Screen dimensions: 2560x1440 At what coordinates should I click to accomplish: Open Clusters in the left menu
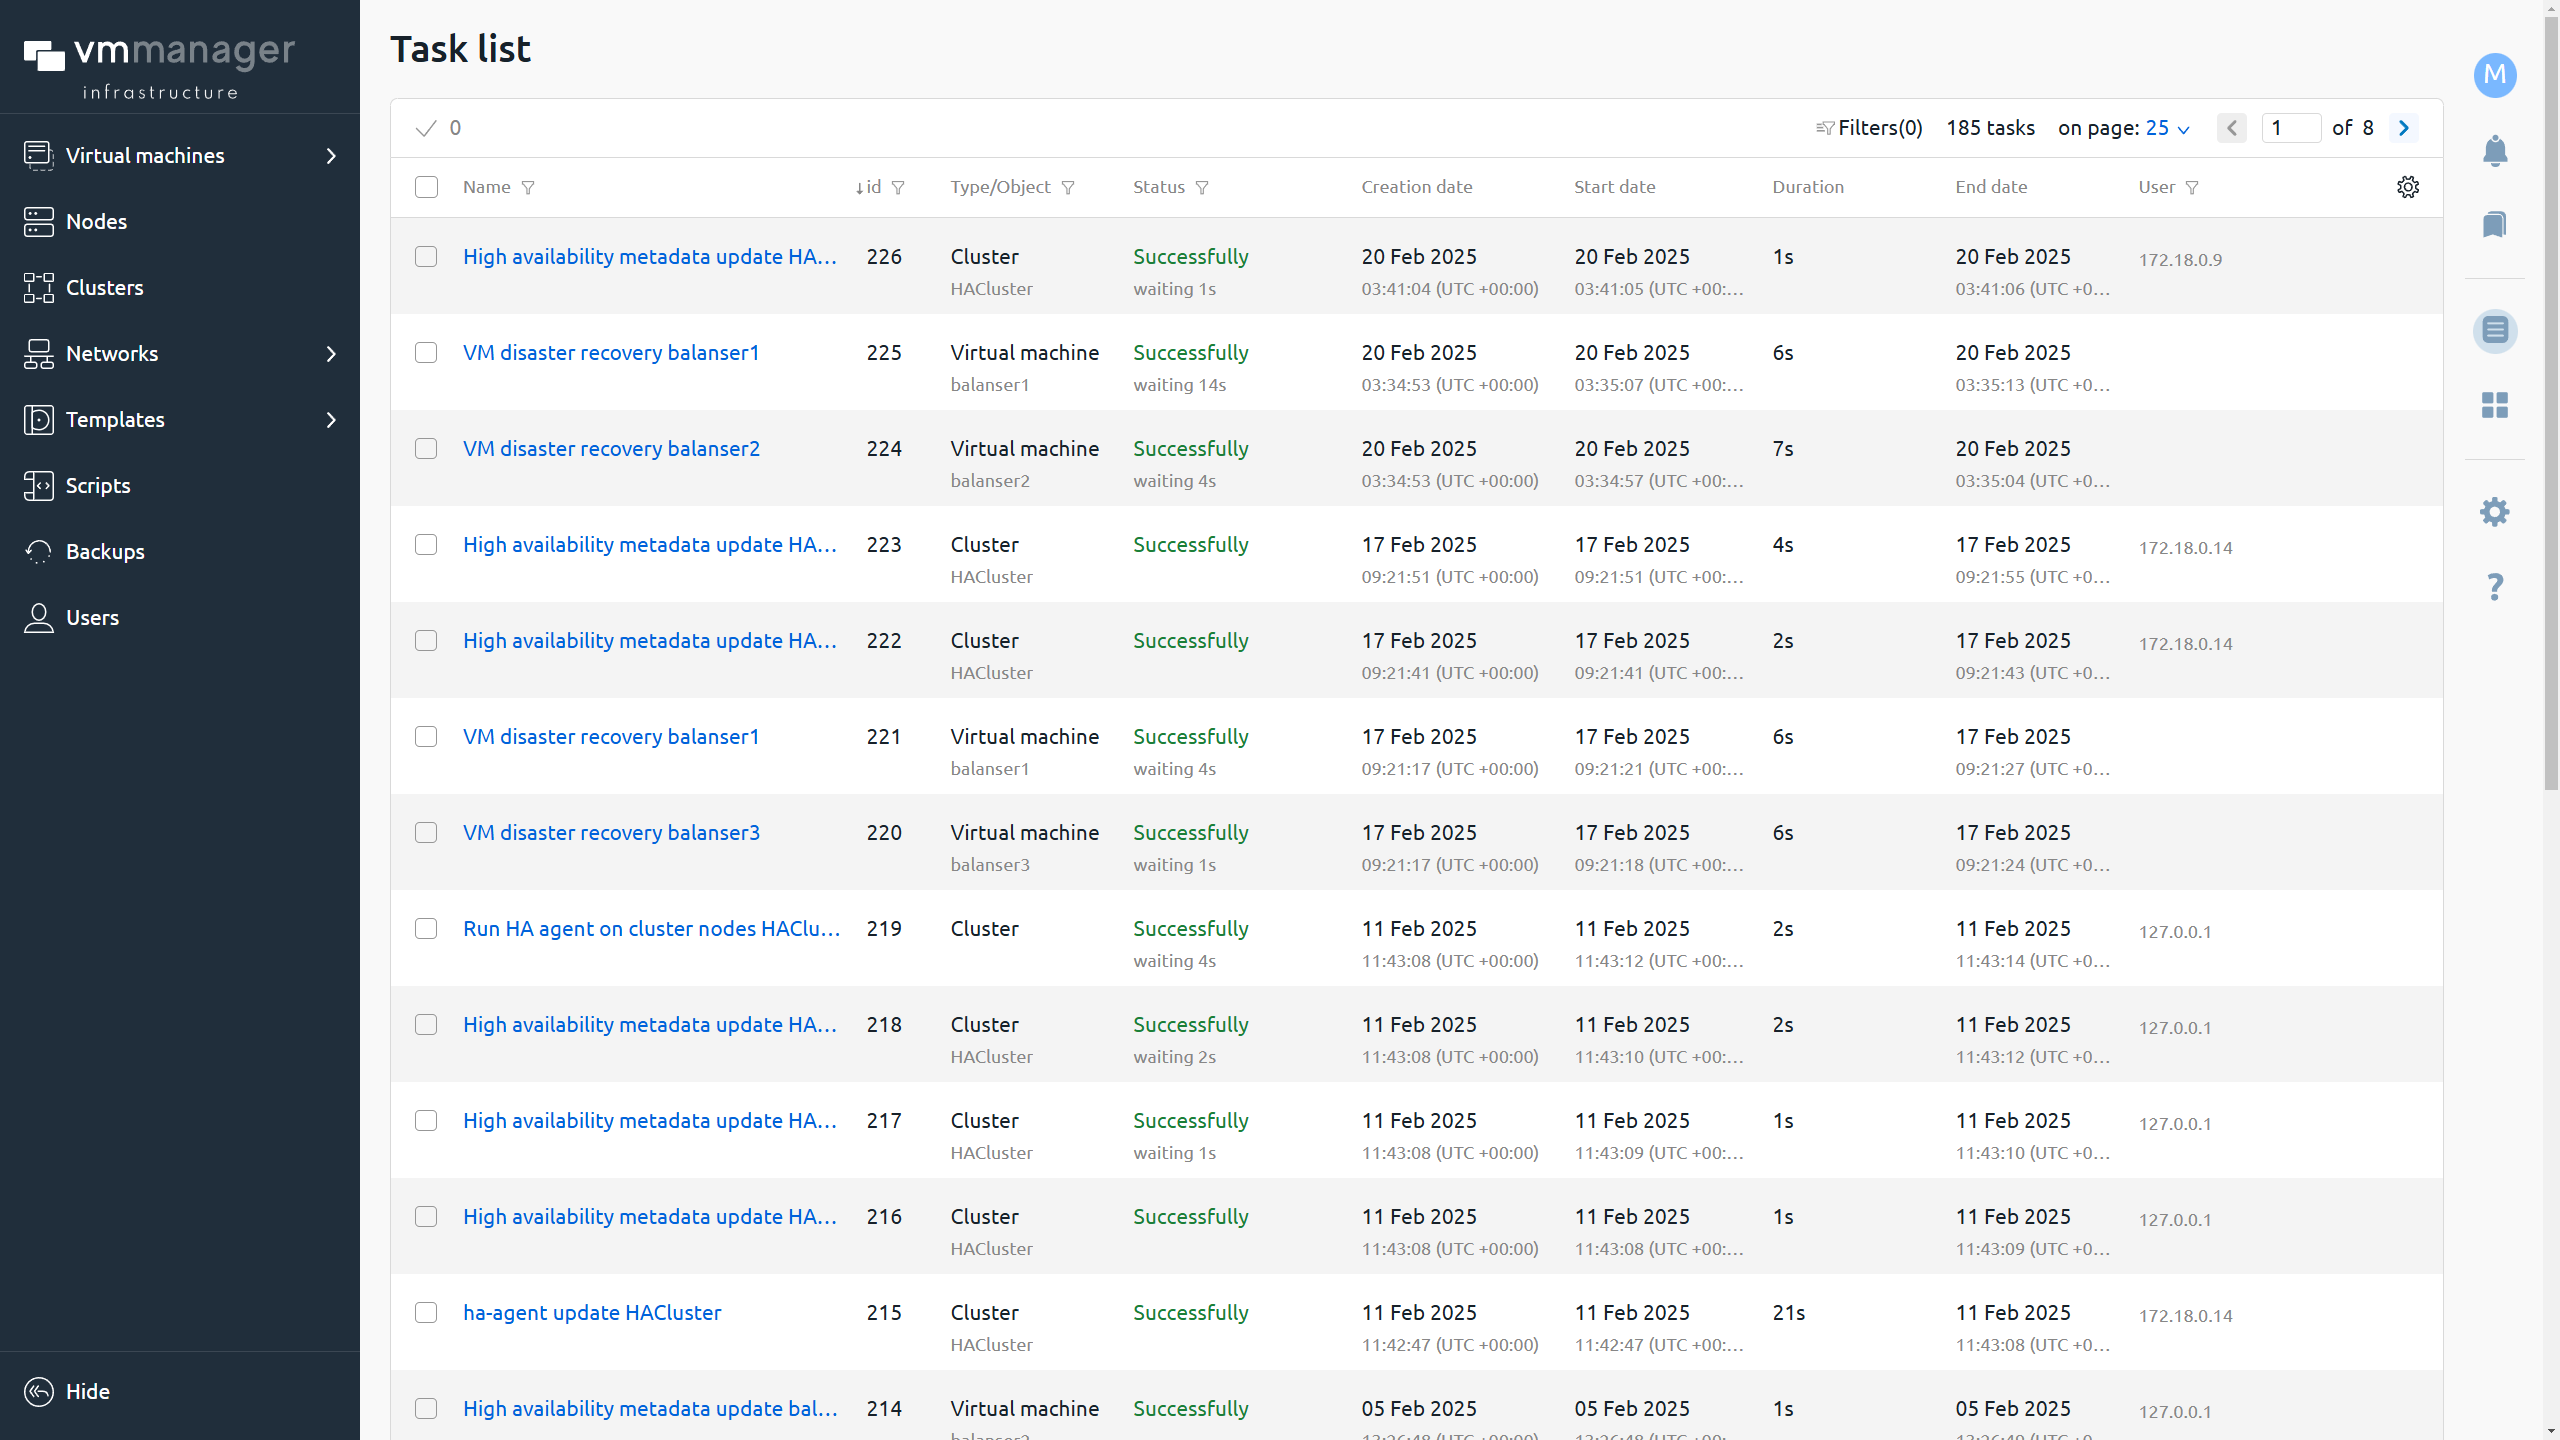pos(104,288)
